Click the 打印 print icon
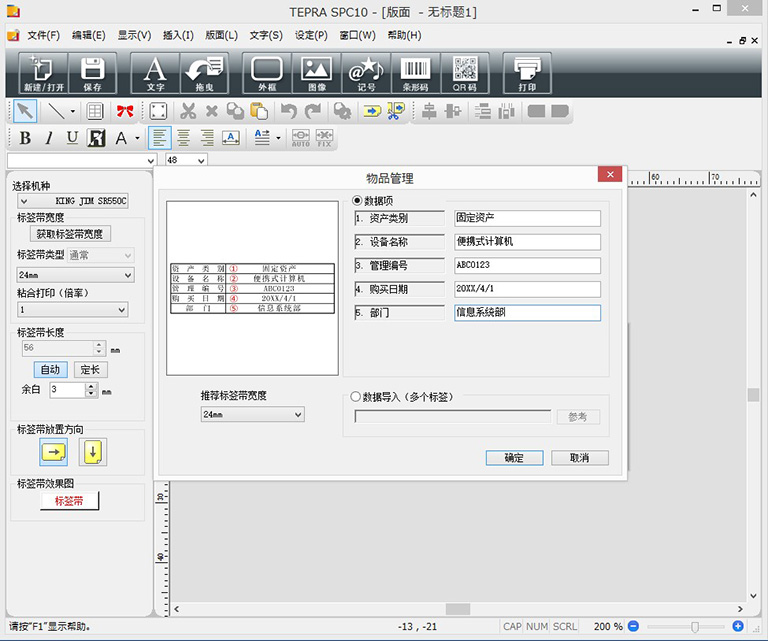Image resolution: width=768 pixels, height=641 pixels. (x=527, y=73)
